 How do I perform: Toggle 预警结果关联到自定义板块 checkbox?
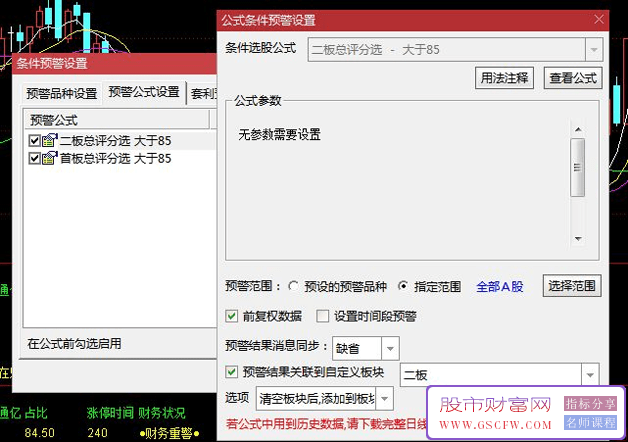click(x=231, y=372)
